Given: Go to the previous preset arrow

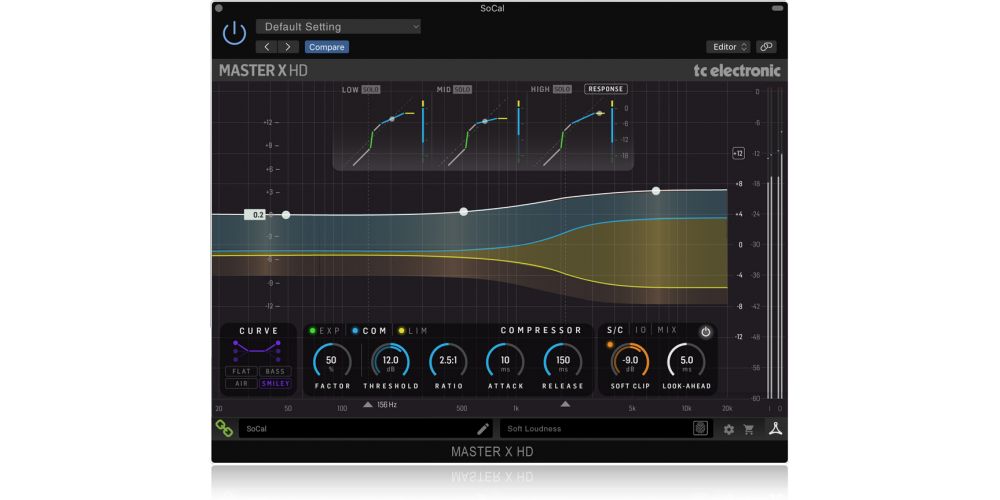Looking at the screenshot, I should (x=267, y=47).
